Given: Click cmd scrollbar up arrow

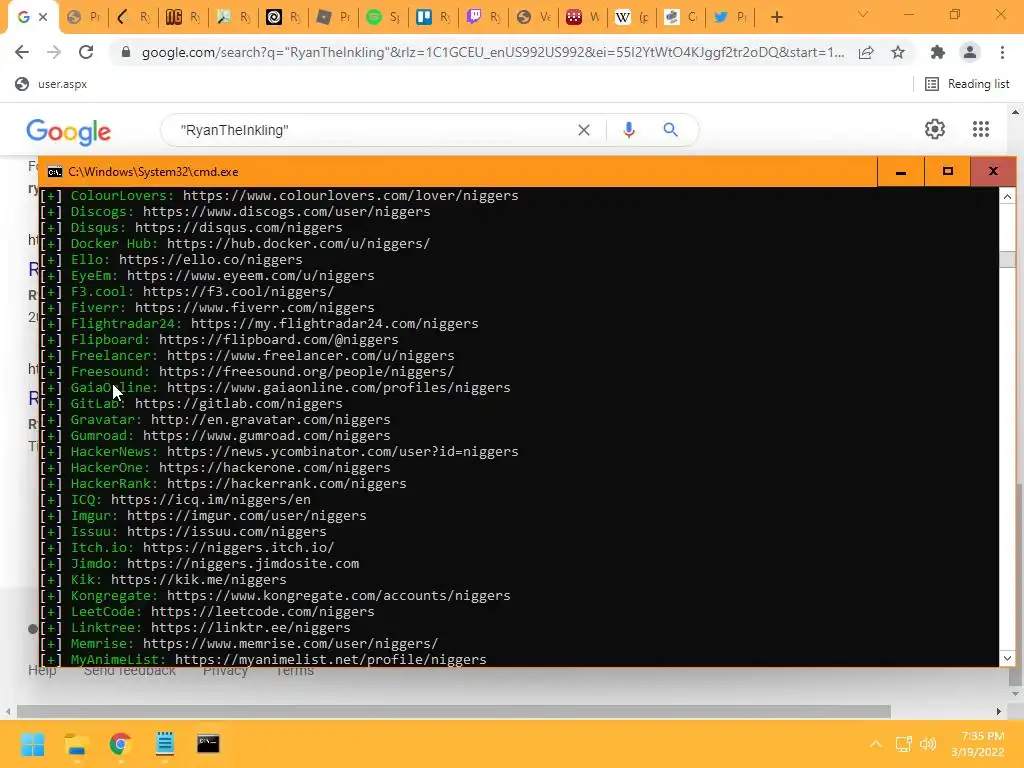Looking at the screenshot, I should point(1008,197).
